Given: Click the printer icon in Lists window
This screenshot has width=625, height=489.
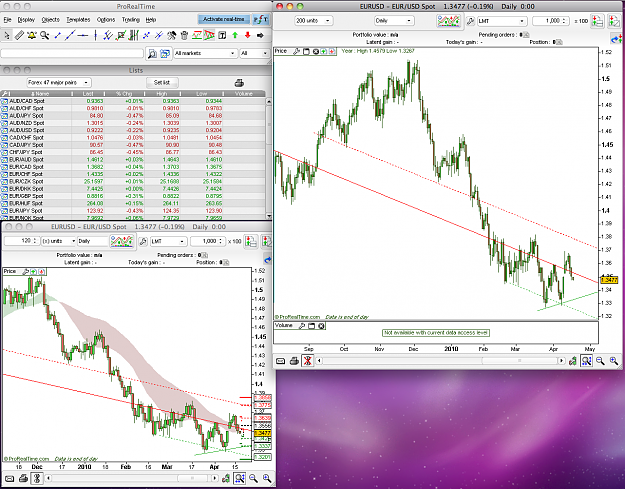Looking at the screenshot, I should (239, 83).
